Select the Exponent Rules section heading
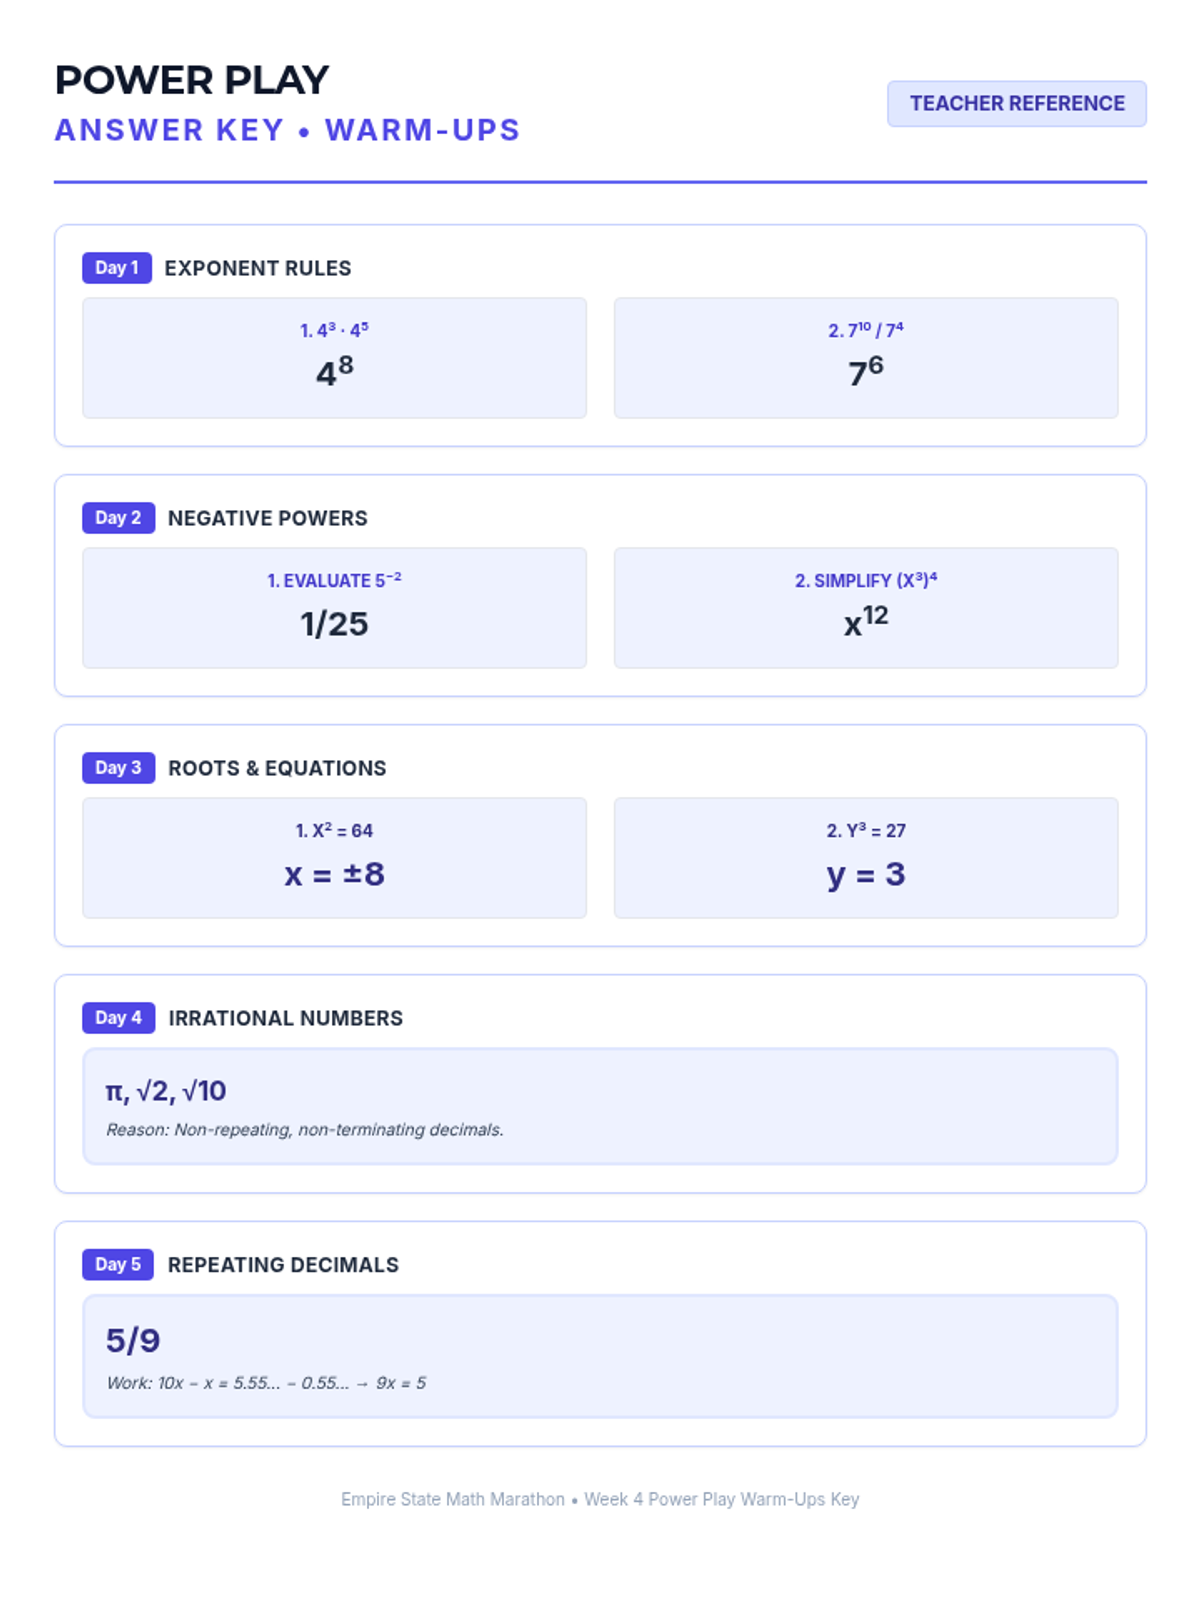The height and width of the screenshot is (1600, 1200). [258, 268]
